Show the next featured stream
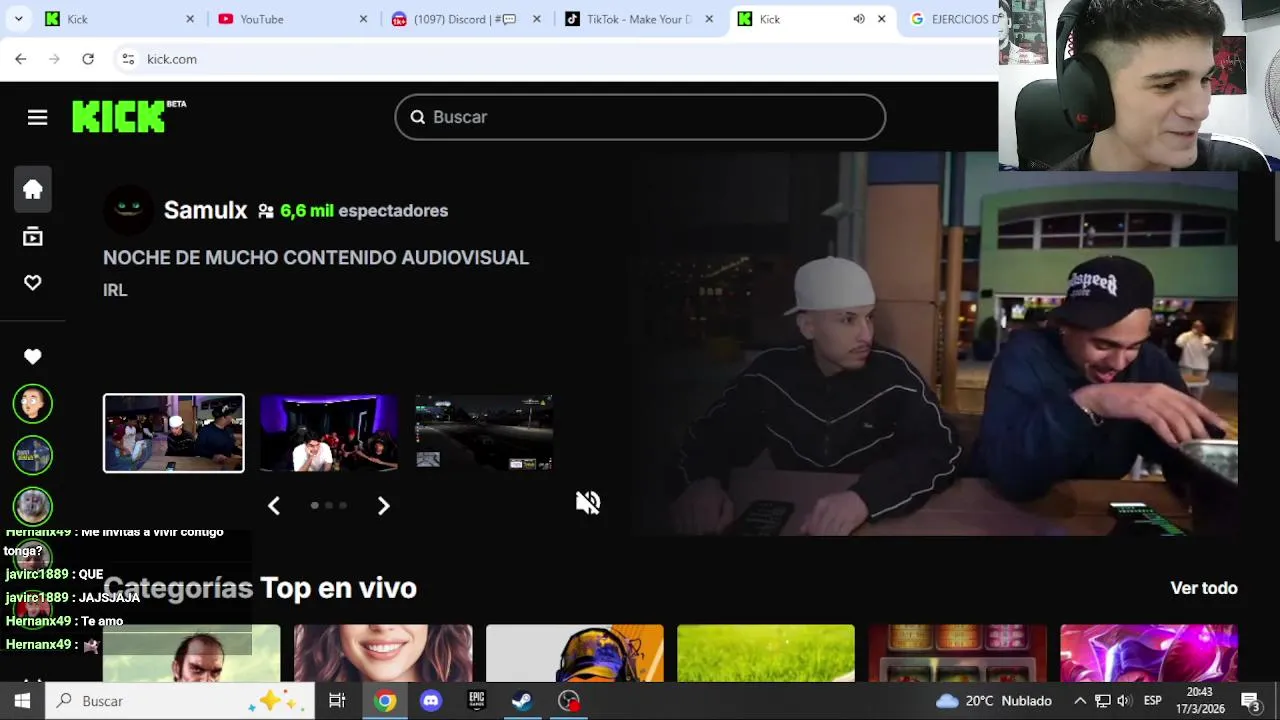This screenshot has height=720, width=1280. tap(383, 506)
